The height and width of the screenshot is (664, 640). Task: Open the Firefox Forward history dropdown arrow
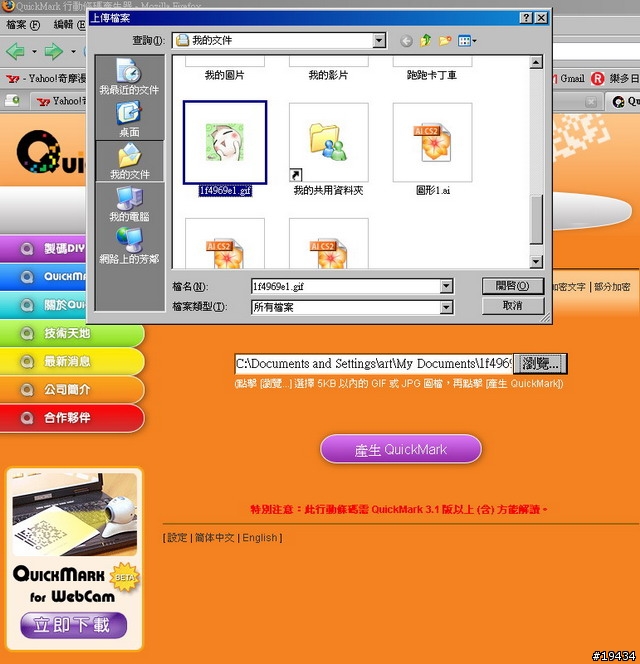(73, 52)
